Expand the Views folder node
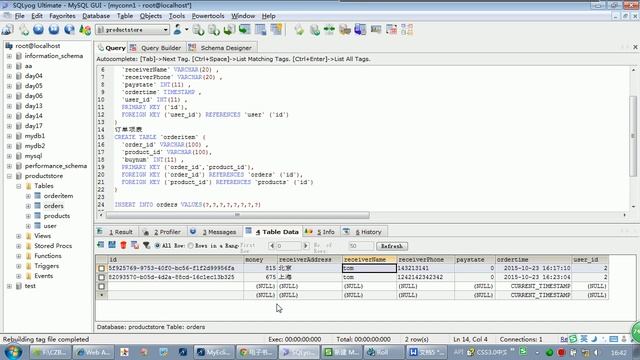Image resolution: width=640 pixels, height=360 pixels. [19, 236]
